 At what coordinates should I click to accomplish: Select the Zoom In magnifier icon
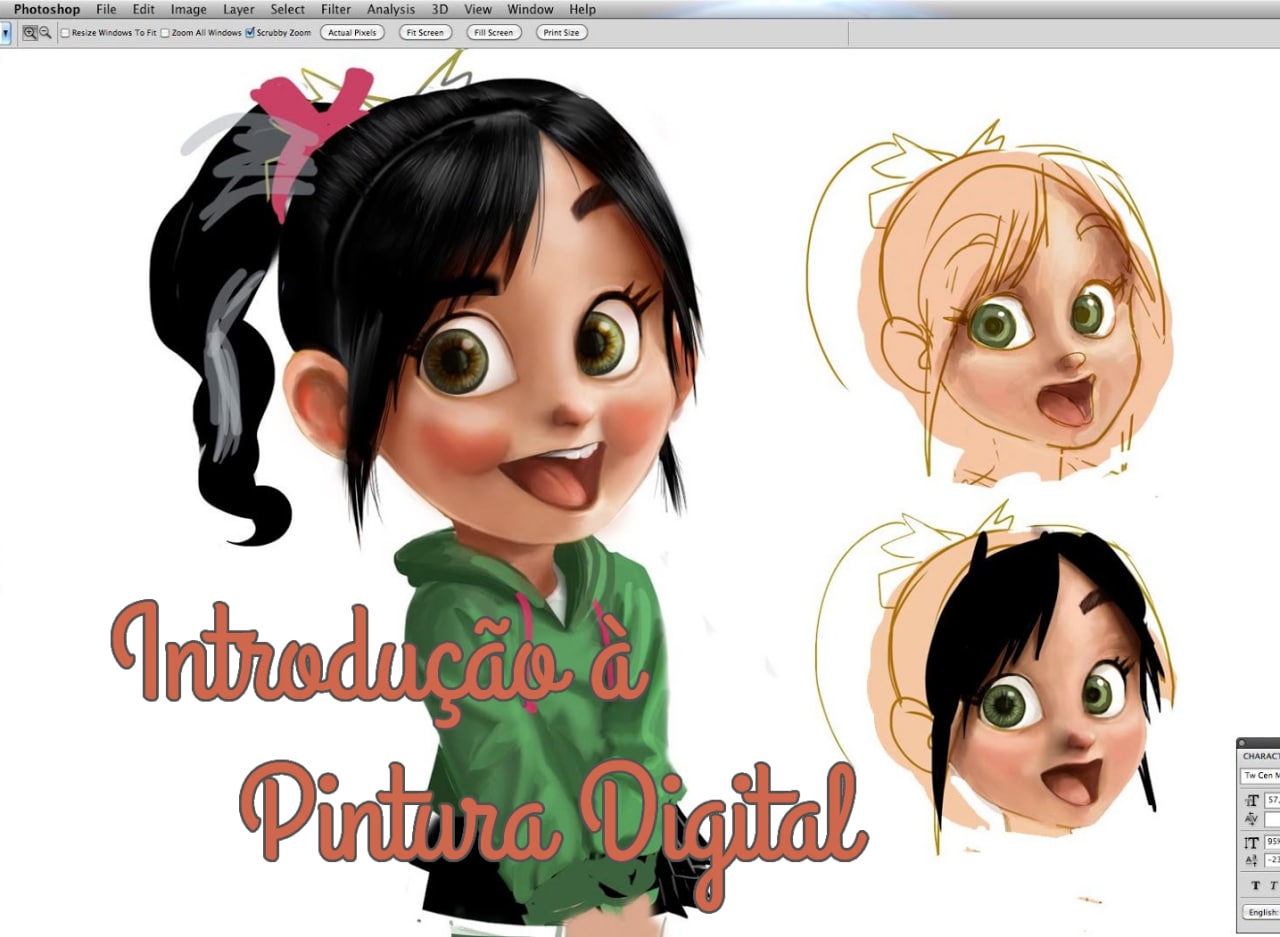[x=30, y=33]
